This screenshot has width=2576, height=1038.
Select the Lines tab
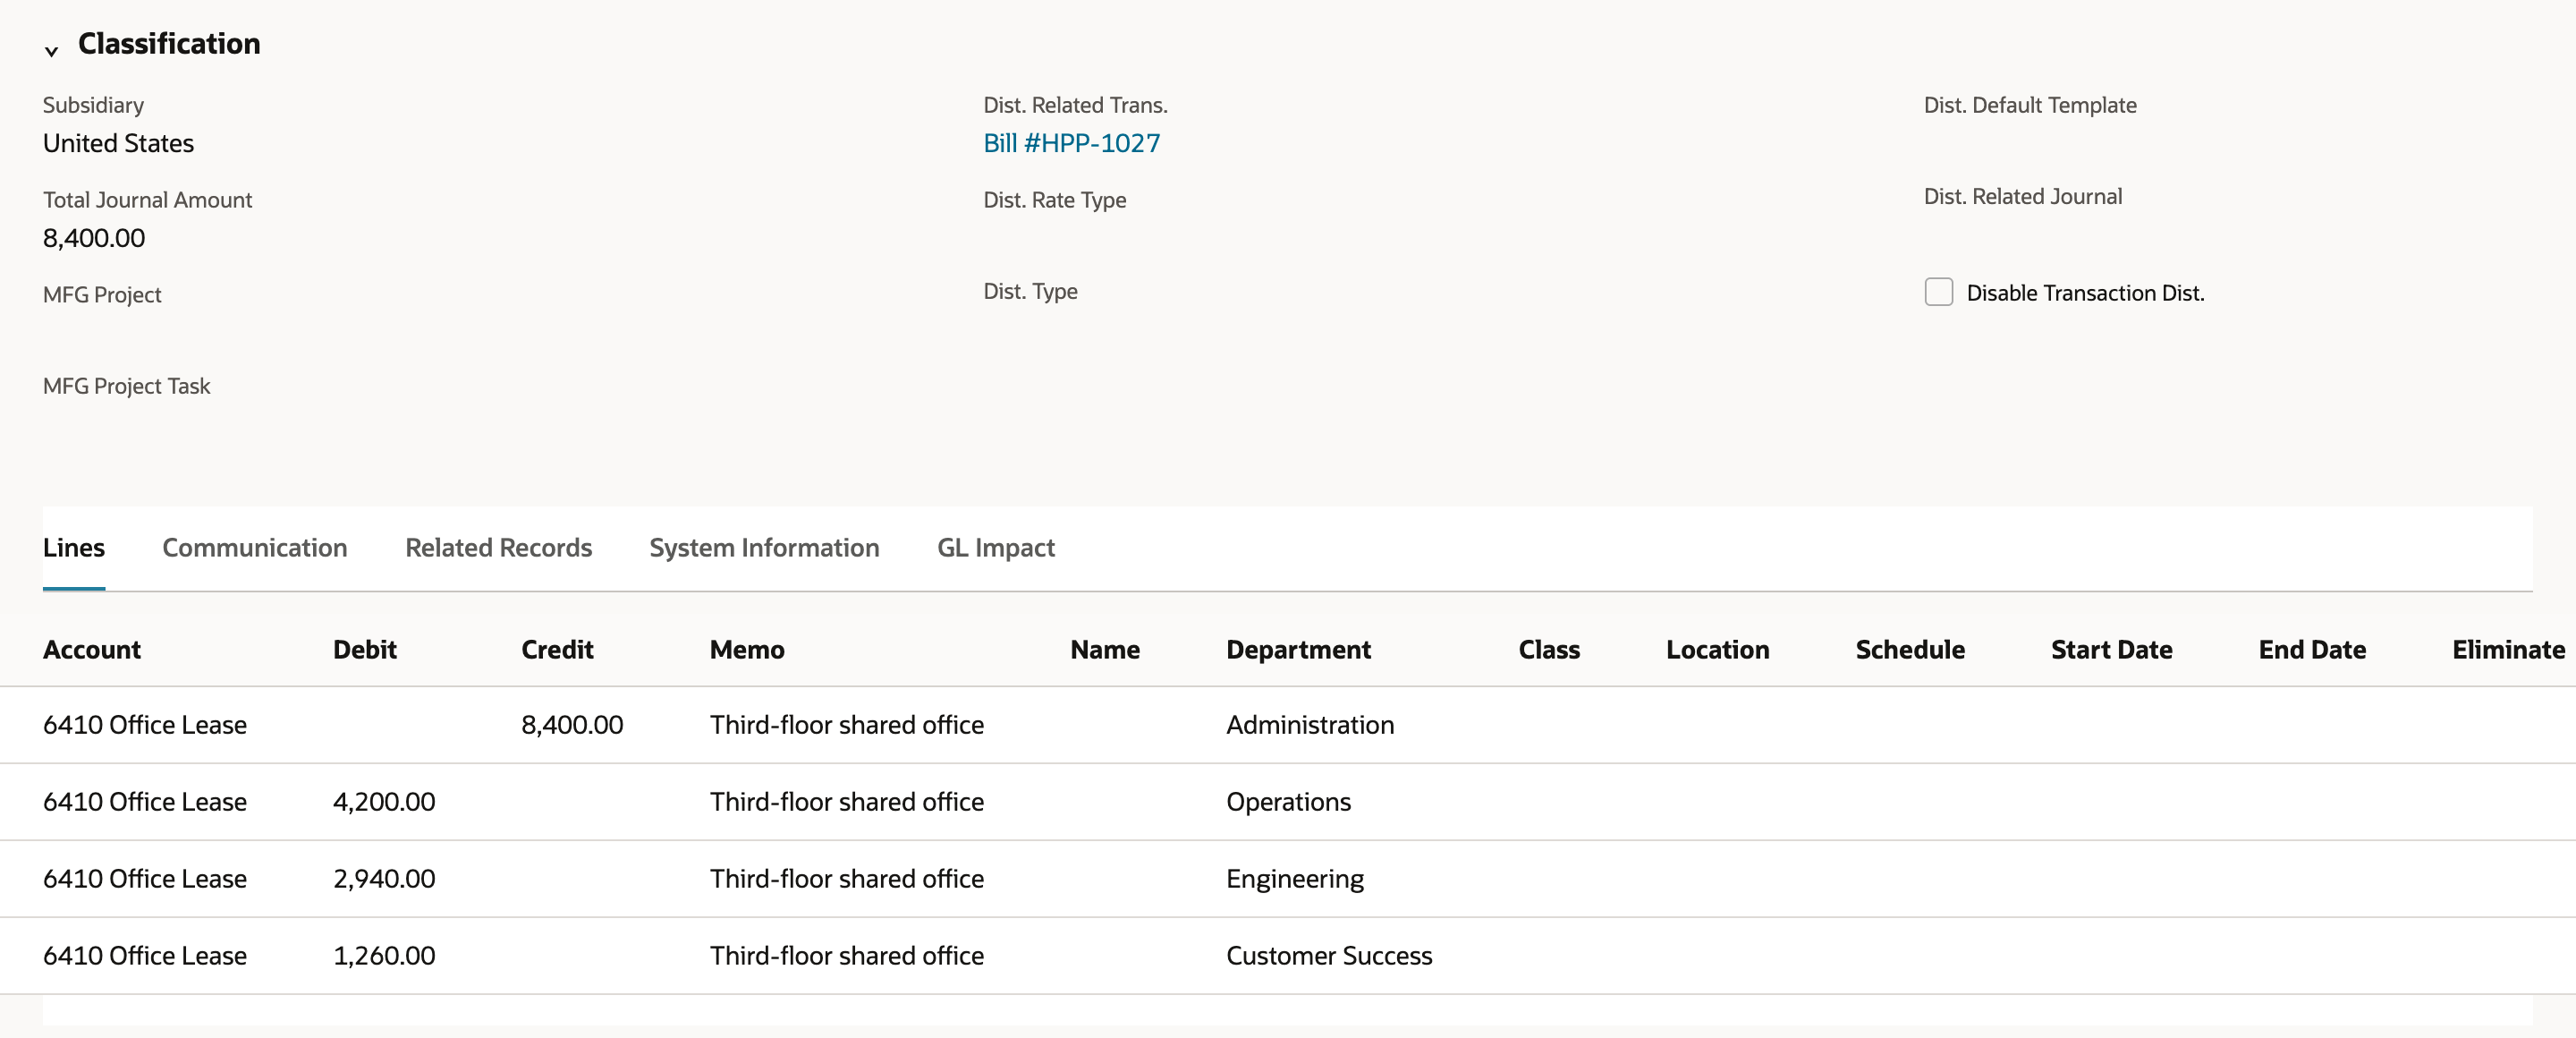tap(74, 547)
